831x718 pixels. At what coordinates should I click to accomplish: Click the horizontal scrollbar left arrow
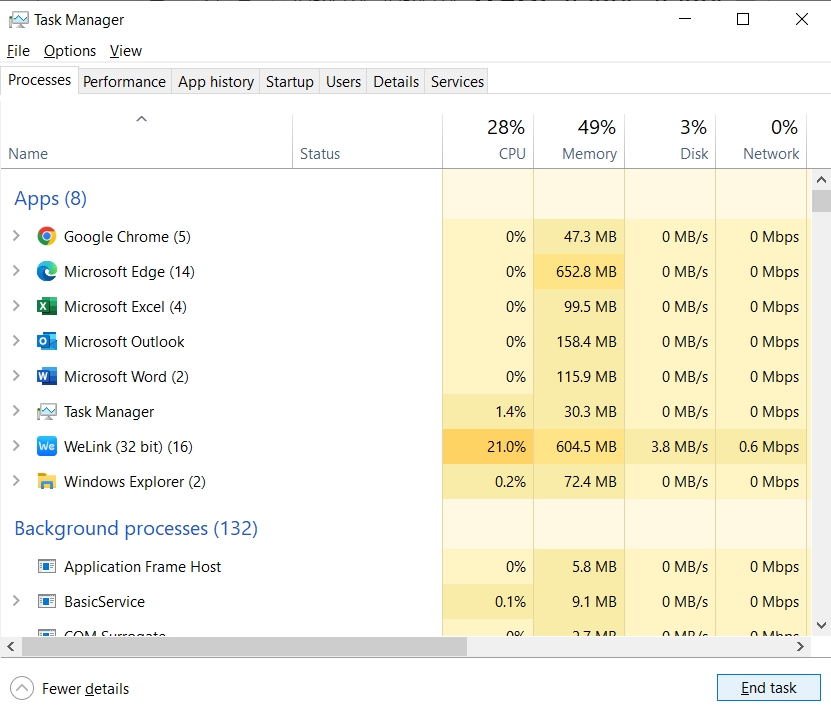click(11, 646)
